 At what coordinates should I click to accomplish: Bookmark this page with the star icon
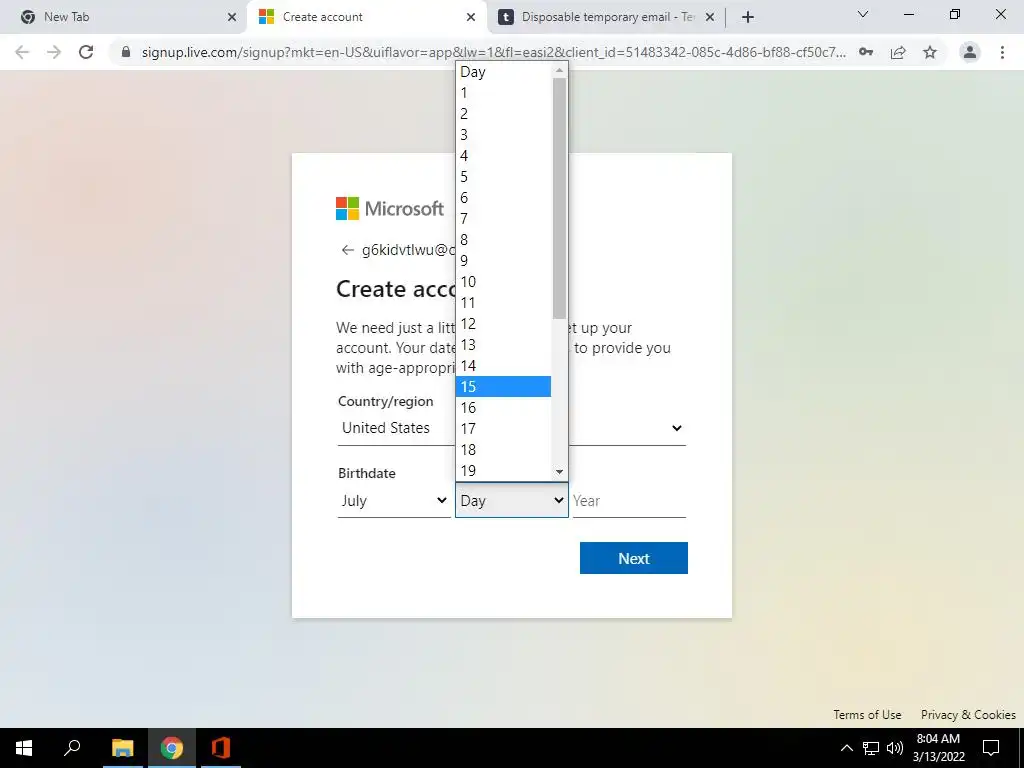(x=930, y=52)
